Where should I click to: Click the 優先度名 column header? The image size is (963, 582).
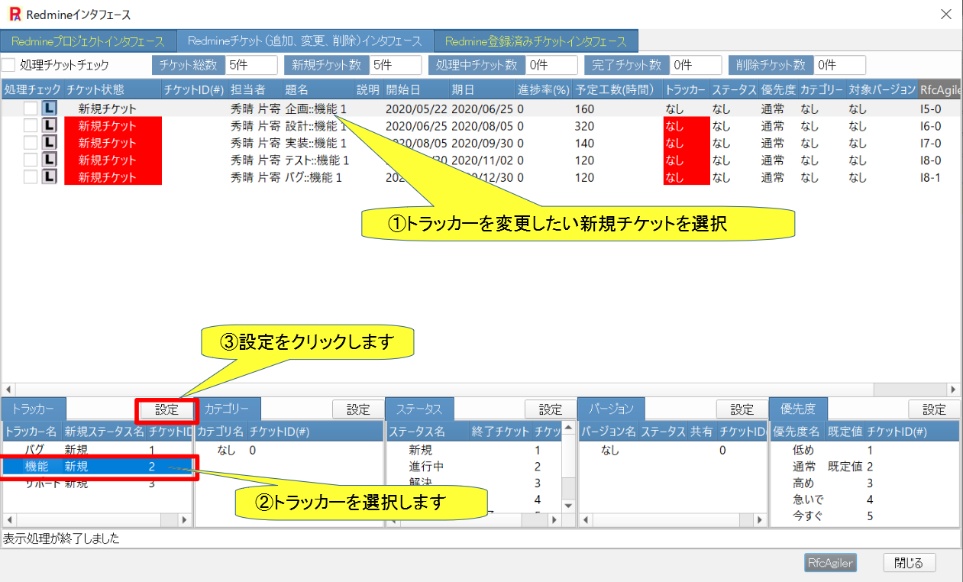tap(797, 432)
